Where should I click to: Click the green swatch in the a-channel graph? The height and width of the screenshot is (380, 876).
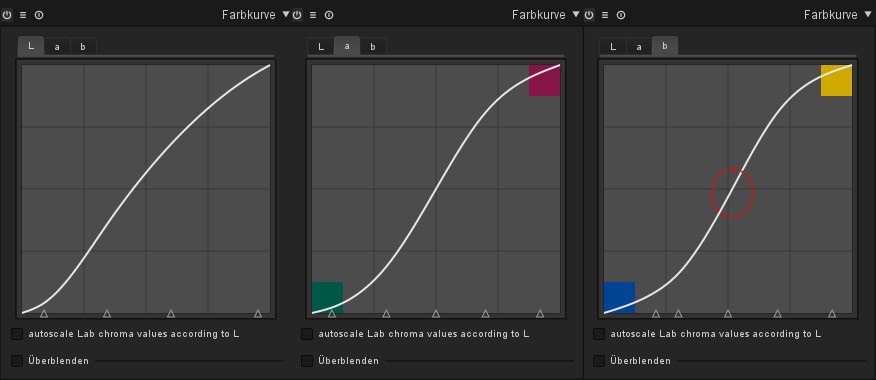pyautogui.click(x=327, y=297)
